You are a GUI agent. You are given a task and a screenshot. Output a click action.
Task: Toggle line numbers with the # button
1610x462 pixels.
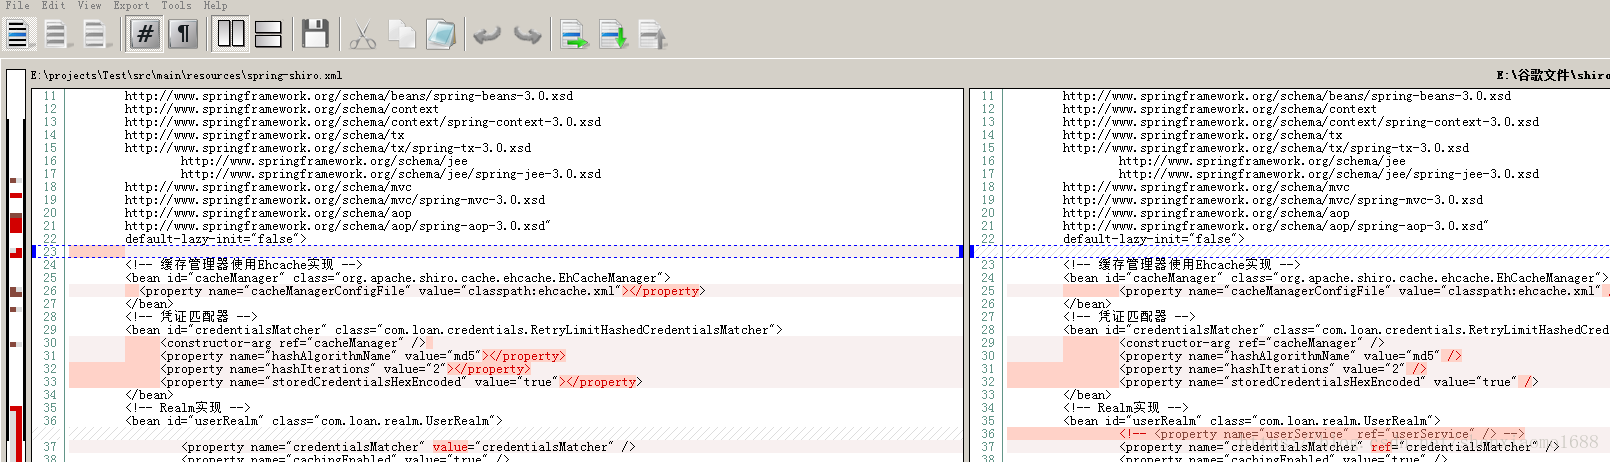[x=145, y=34]
